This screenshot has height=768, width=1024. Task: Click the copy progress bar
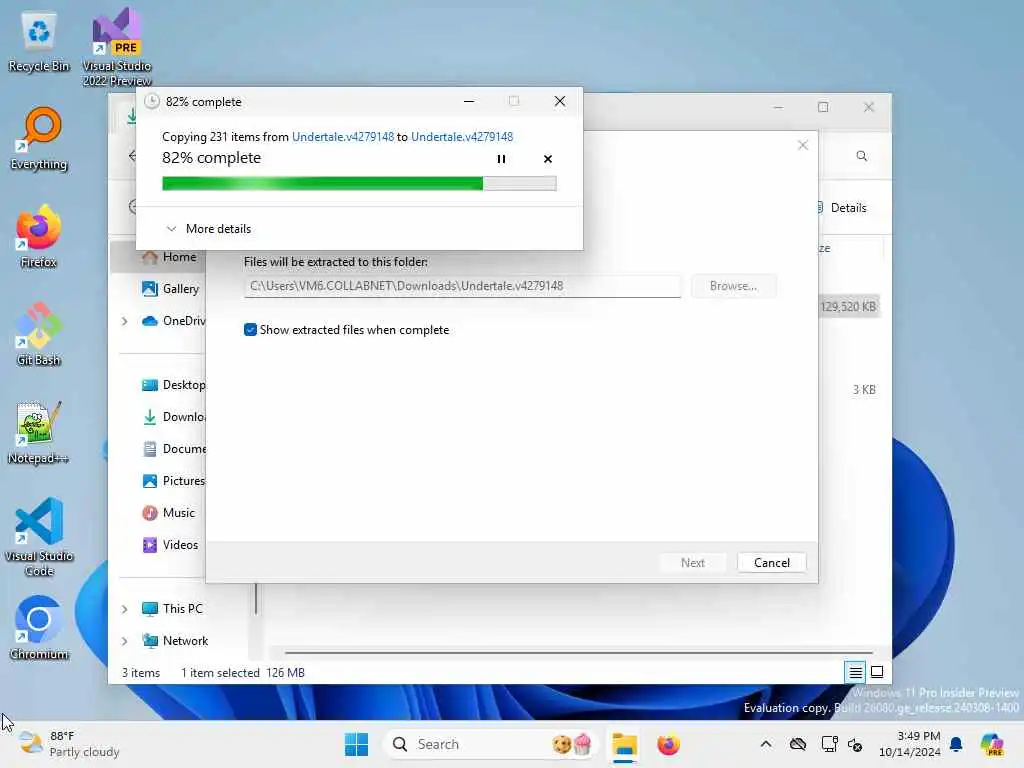tap(359, 184)
